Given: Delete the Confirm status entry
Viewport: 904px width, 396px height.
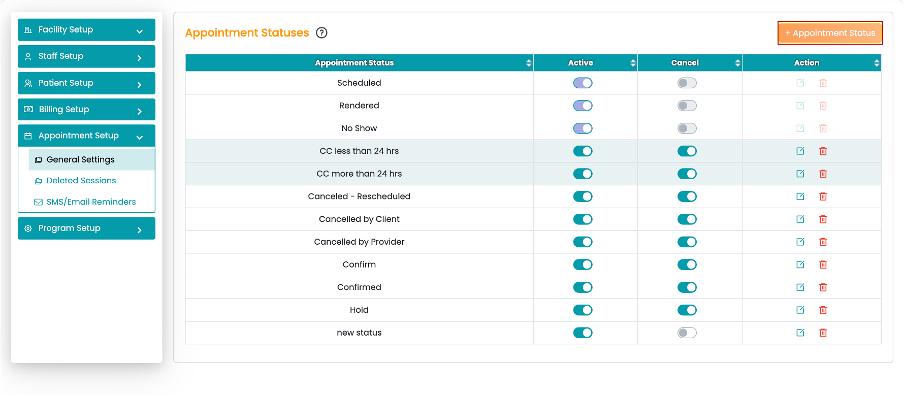Looking at the screenshot, I should click(823, 265).
